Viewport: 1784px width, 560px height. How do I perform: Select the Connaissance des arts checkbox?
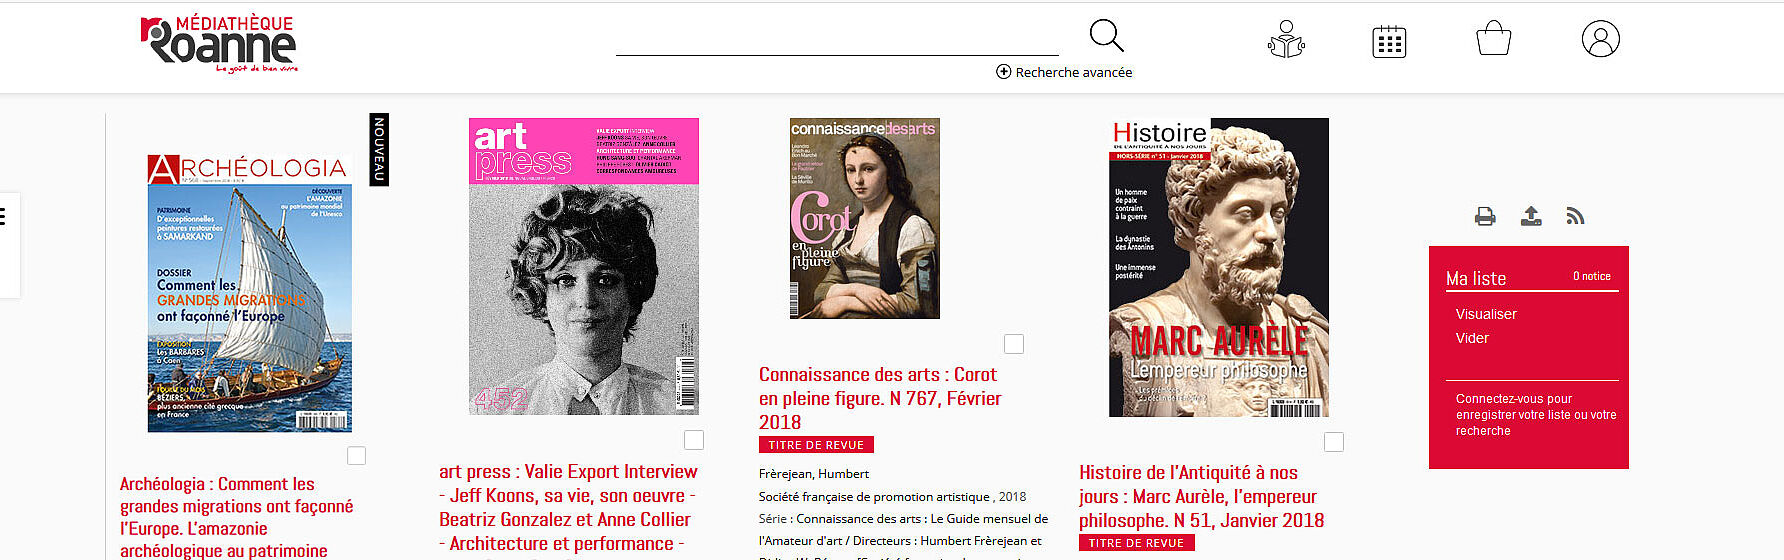[1014, 344]
